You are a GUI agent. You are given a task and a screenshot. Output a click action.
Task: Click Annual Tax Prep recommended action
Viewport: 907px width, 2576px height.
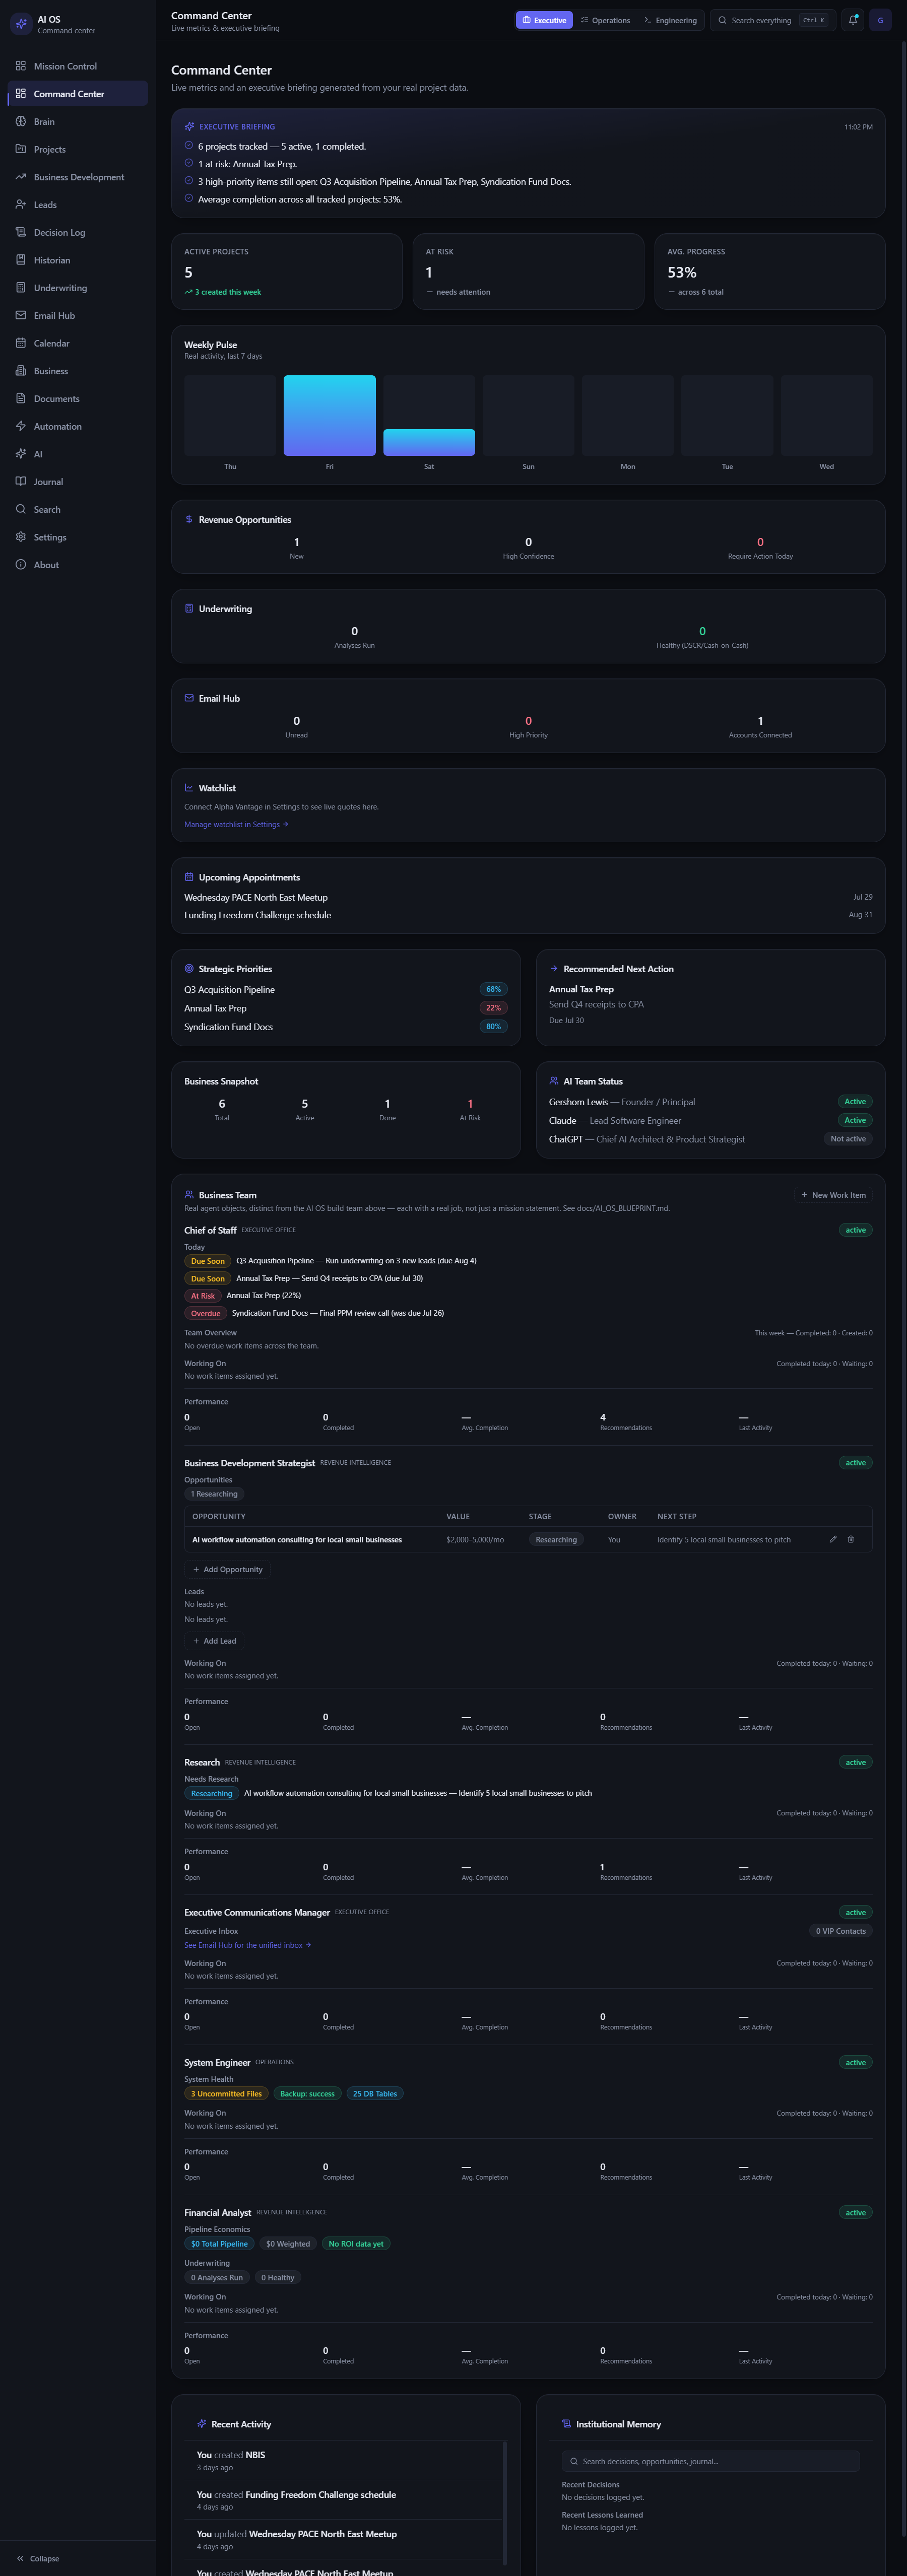[581, 989]
